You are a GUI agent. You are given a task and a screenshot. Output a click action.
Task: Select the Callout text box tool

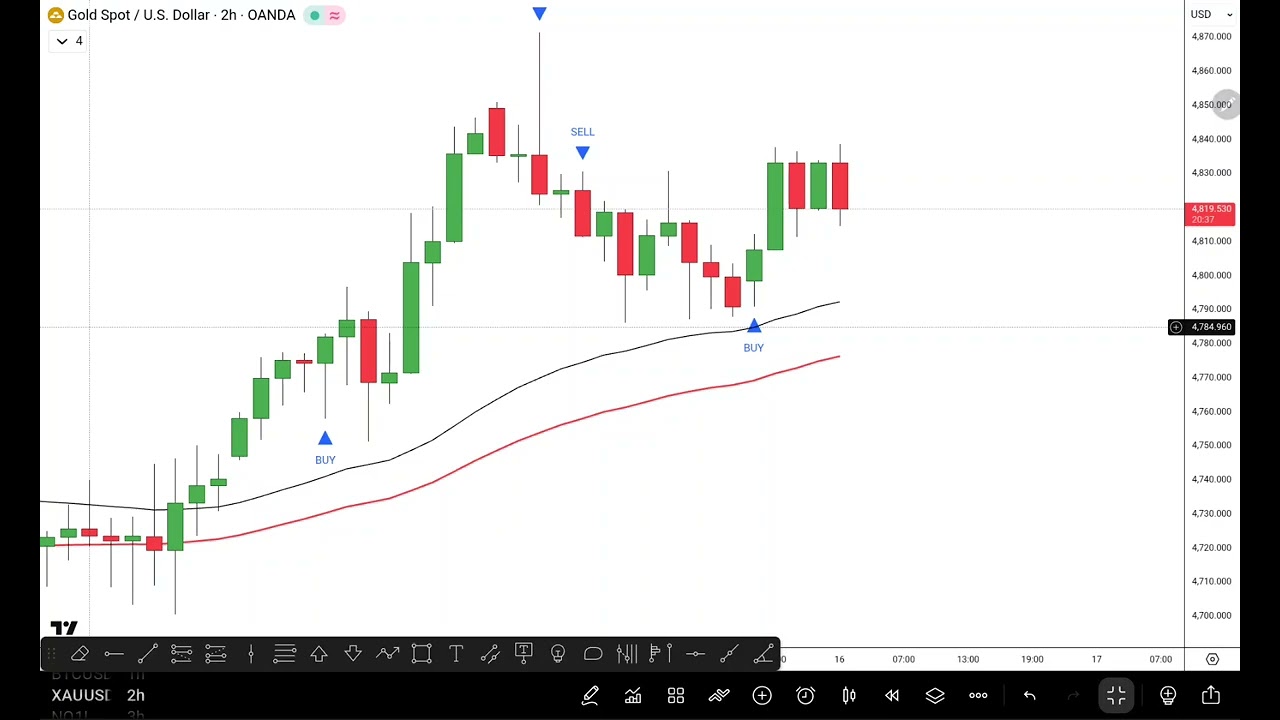524,654
